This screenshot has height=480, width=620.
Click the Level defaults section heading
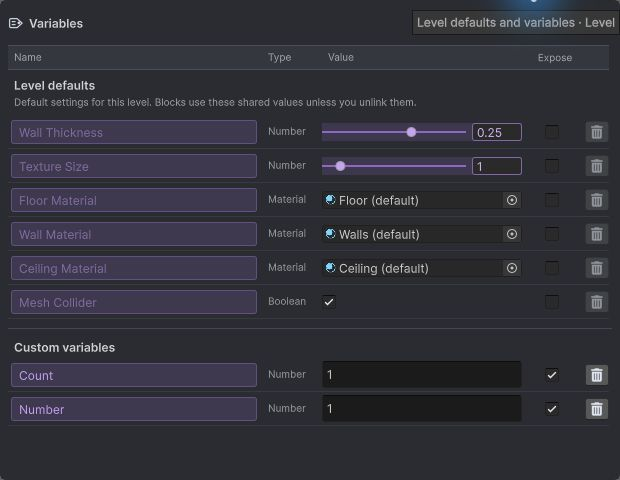click(55, 85)
